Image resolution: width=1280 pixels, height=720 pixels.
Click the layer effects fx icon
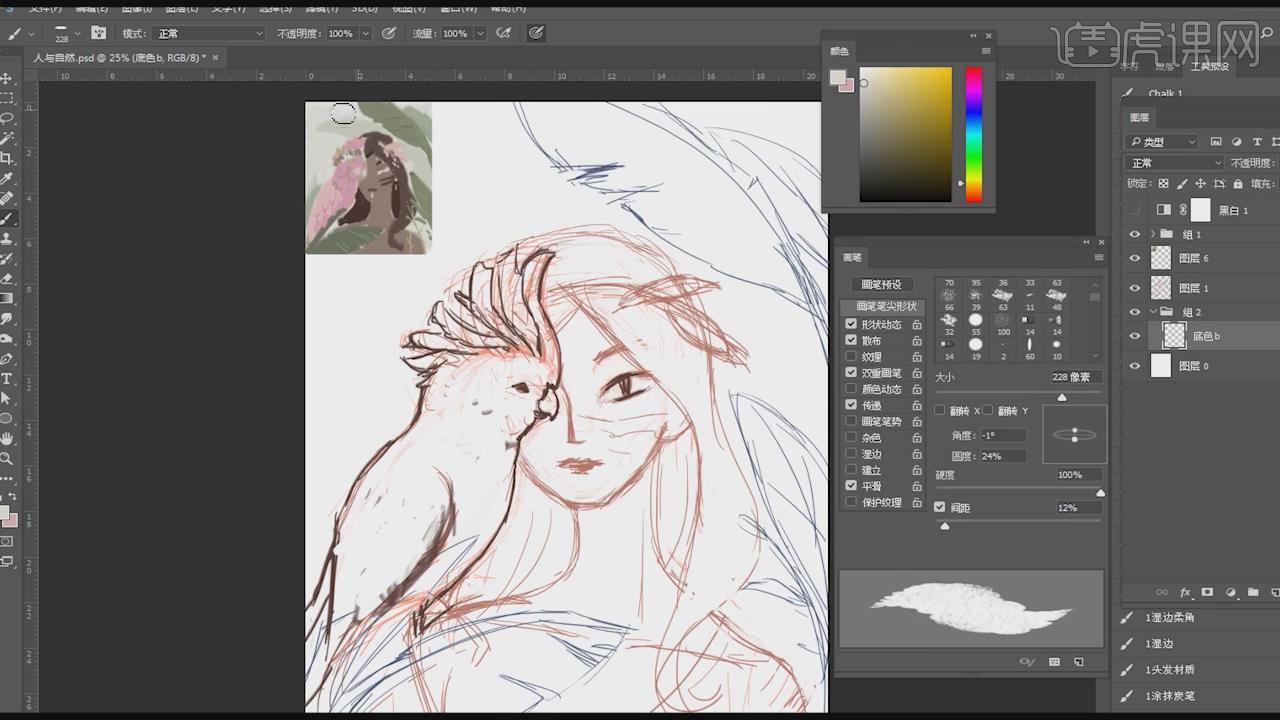pyautogui.click(x=1186, y=592)
